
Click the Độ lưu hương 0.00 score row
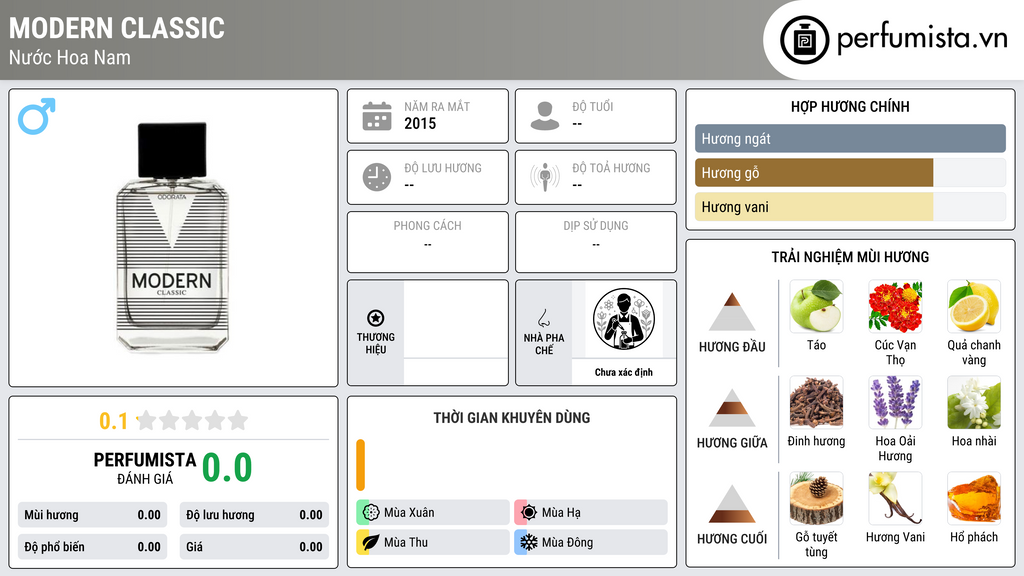(254, 515)
